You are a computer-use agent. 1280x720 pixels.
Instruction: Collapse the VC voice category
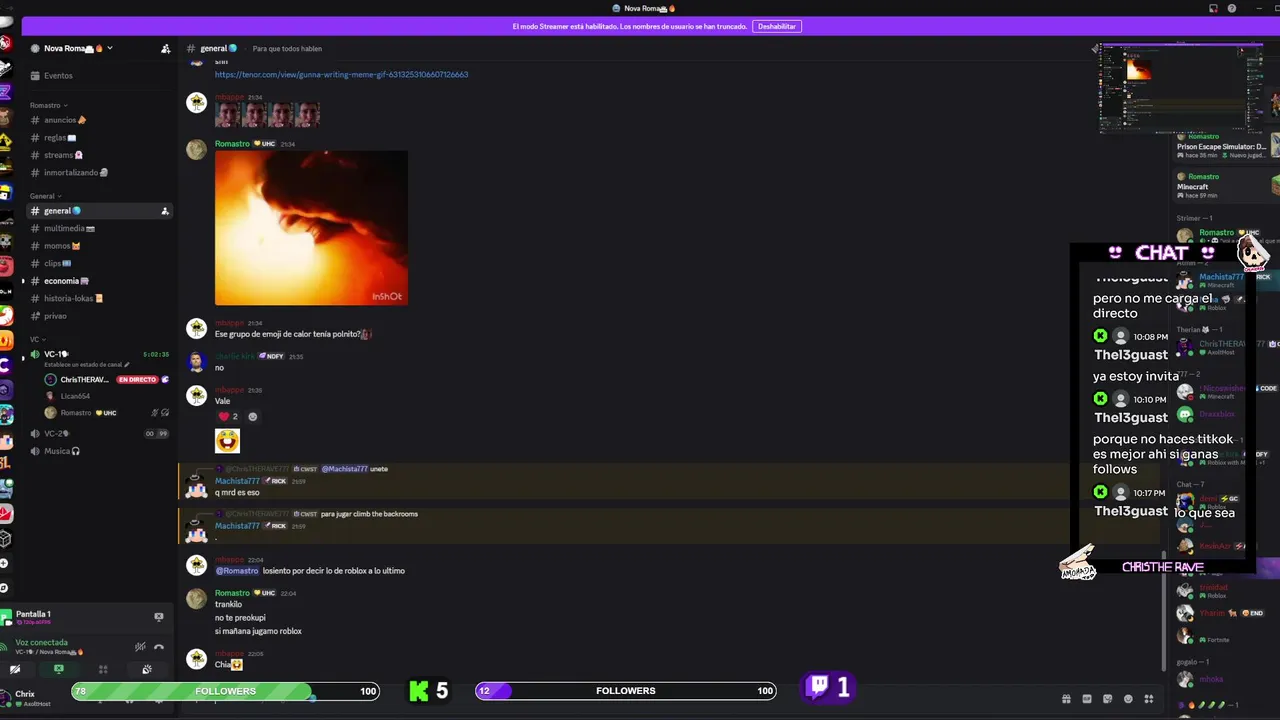point(37,339)
